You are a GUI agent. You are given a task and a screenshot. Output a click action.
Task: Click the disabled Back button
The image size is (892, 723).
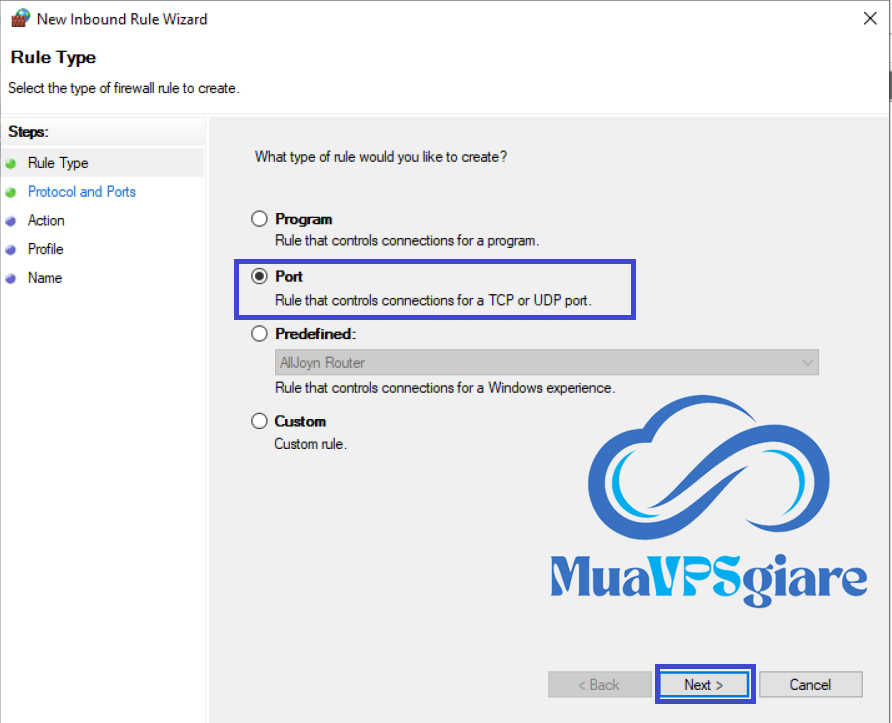(600, 684)
